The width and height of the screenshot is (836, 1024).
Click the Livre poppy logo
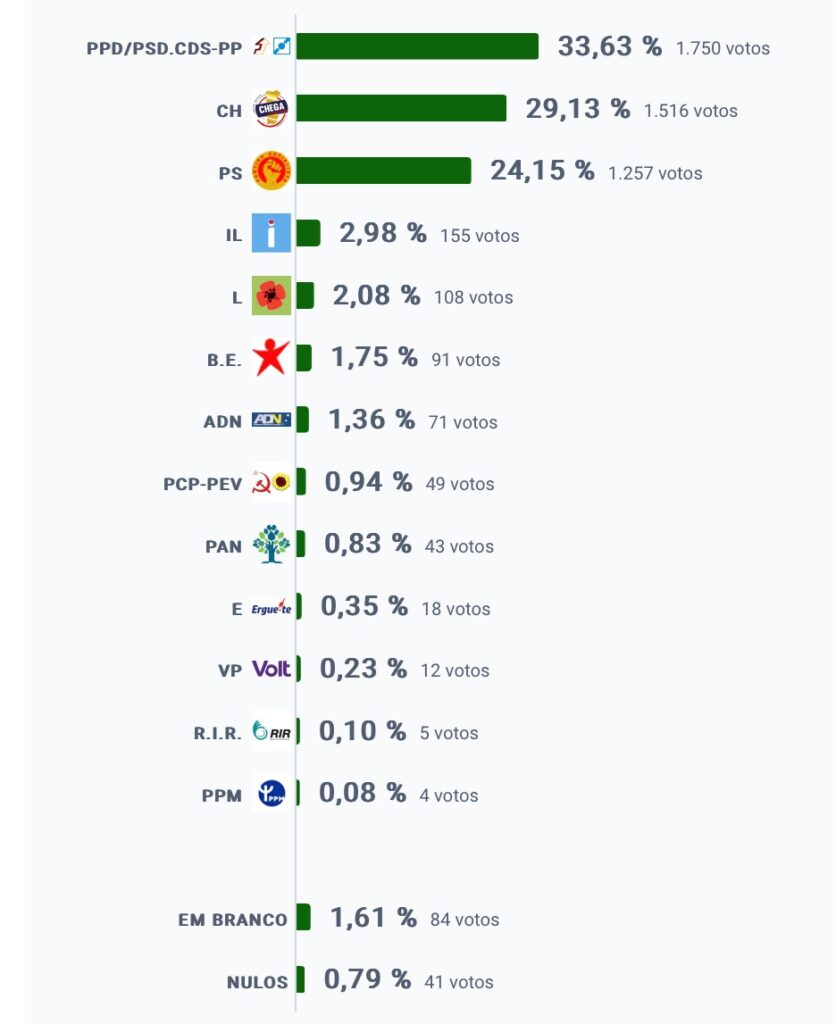[x=271, y=295]
